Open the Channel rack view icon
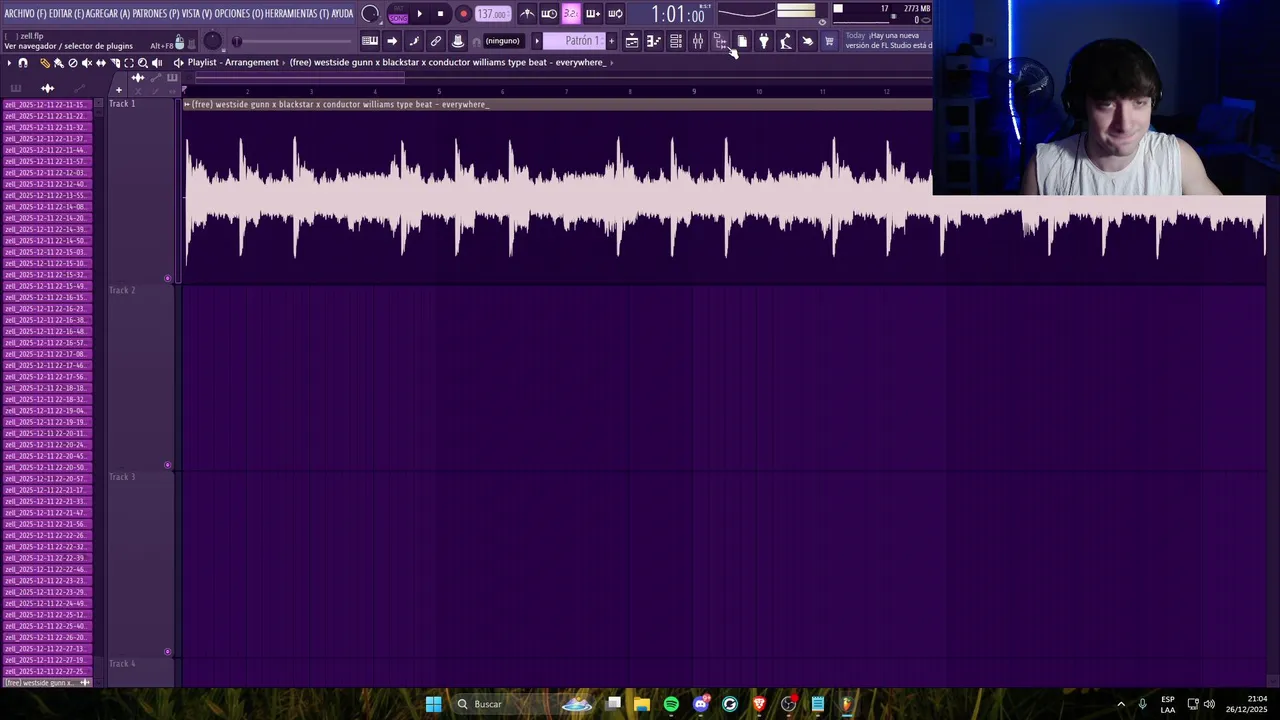 676,41
